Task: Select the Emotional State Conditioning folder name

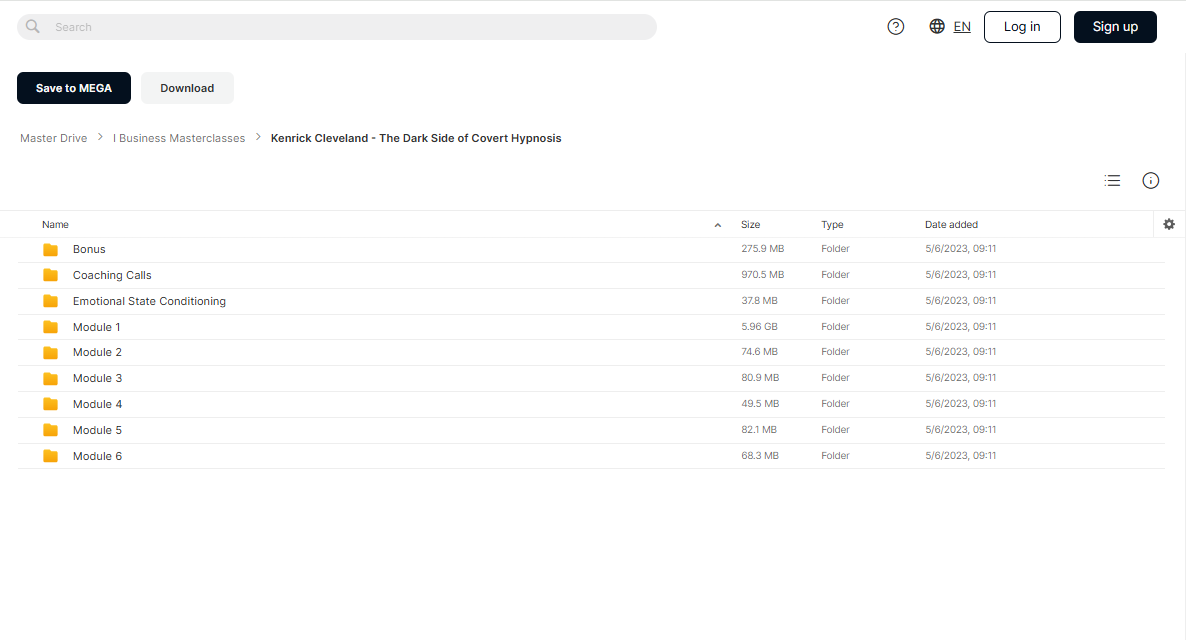Action: (x=149, y=301)
